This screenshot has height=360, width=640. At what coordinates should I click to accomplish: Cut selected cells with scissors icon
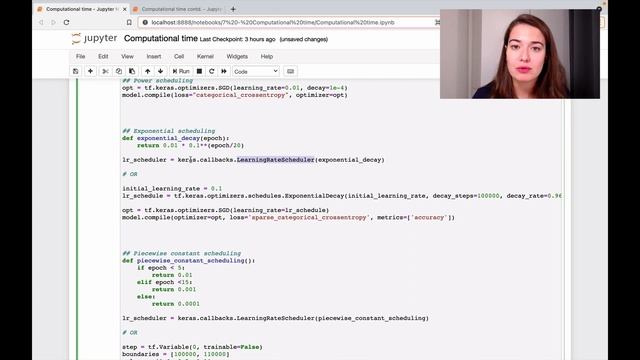point(105,71)
